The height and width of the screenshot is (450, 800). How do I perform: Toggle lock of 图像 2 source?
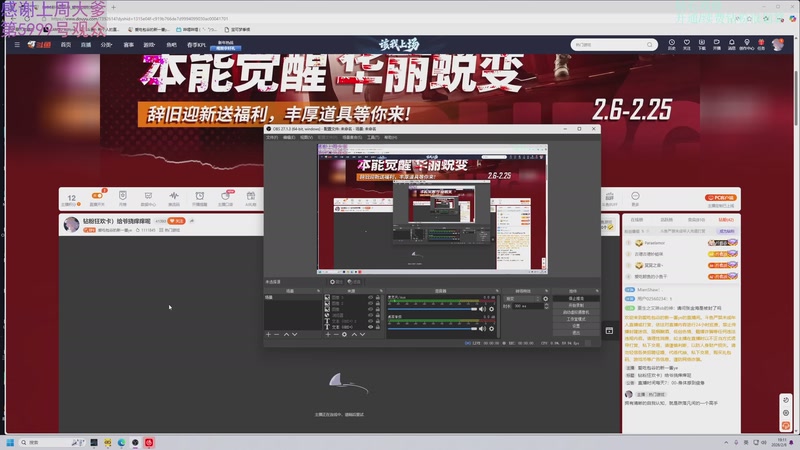(378, 303)
